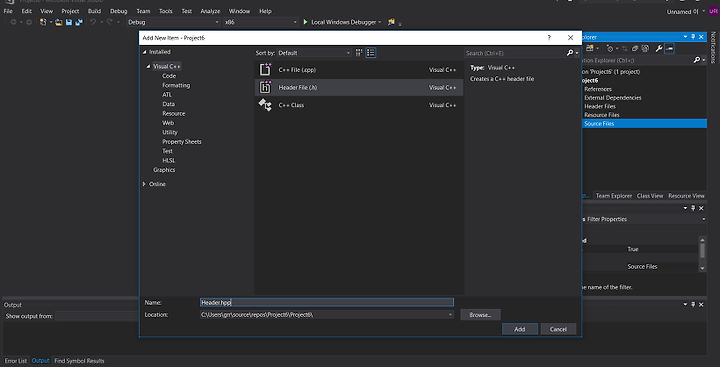
Task: Click the Undo toolbar icon
Action: (x=93, y=22)
